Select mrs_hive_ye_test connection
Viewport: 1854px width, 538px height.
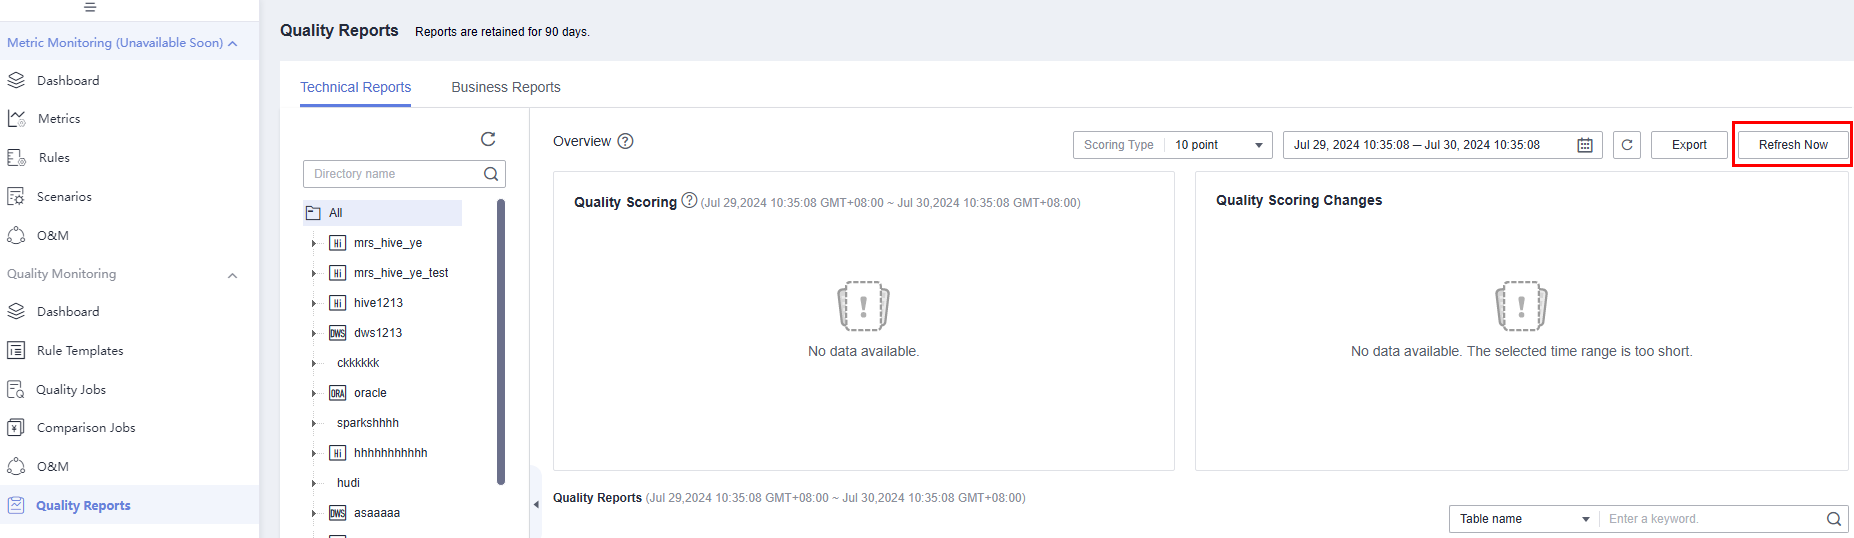point(401,273)
